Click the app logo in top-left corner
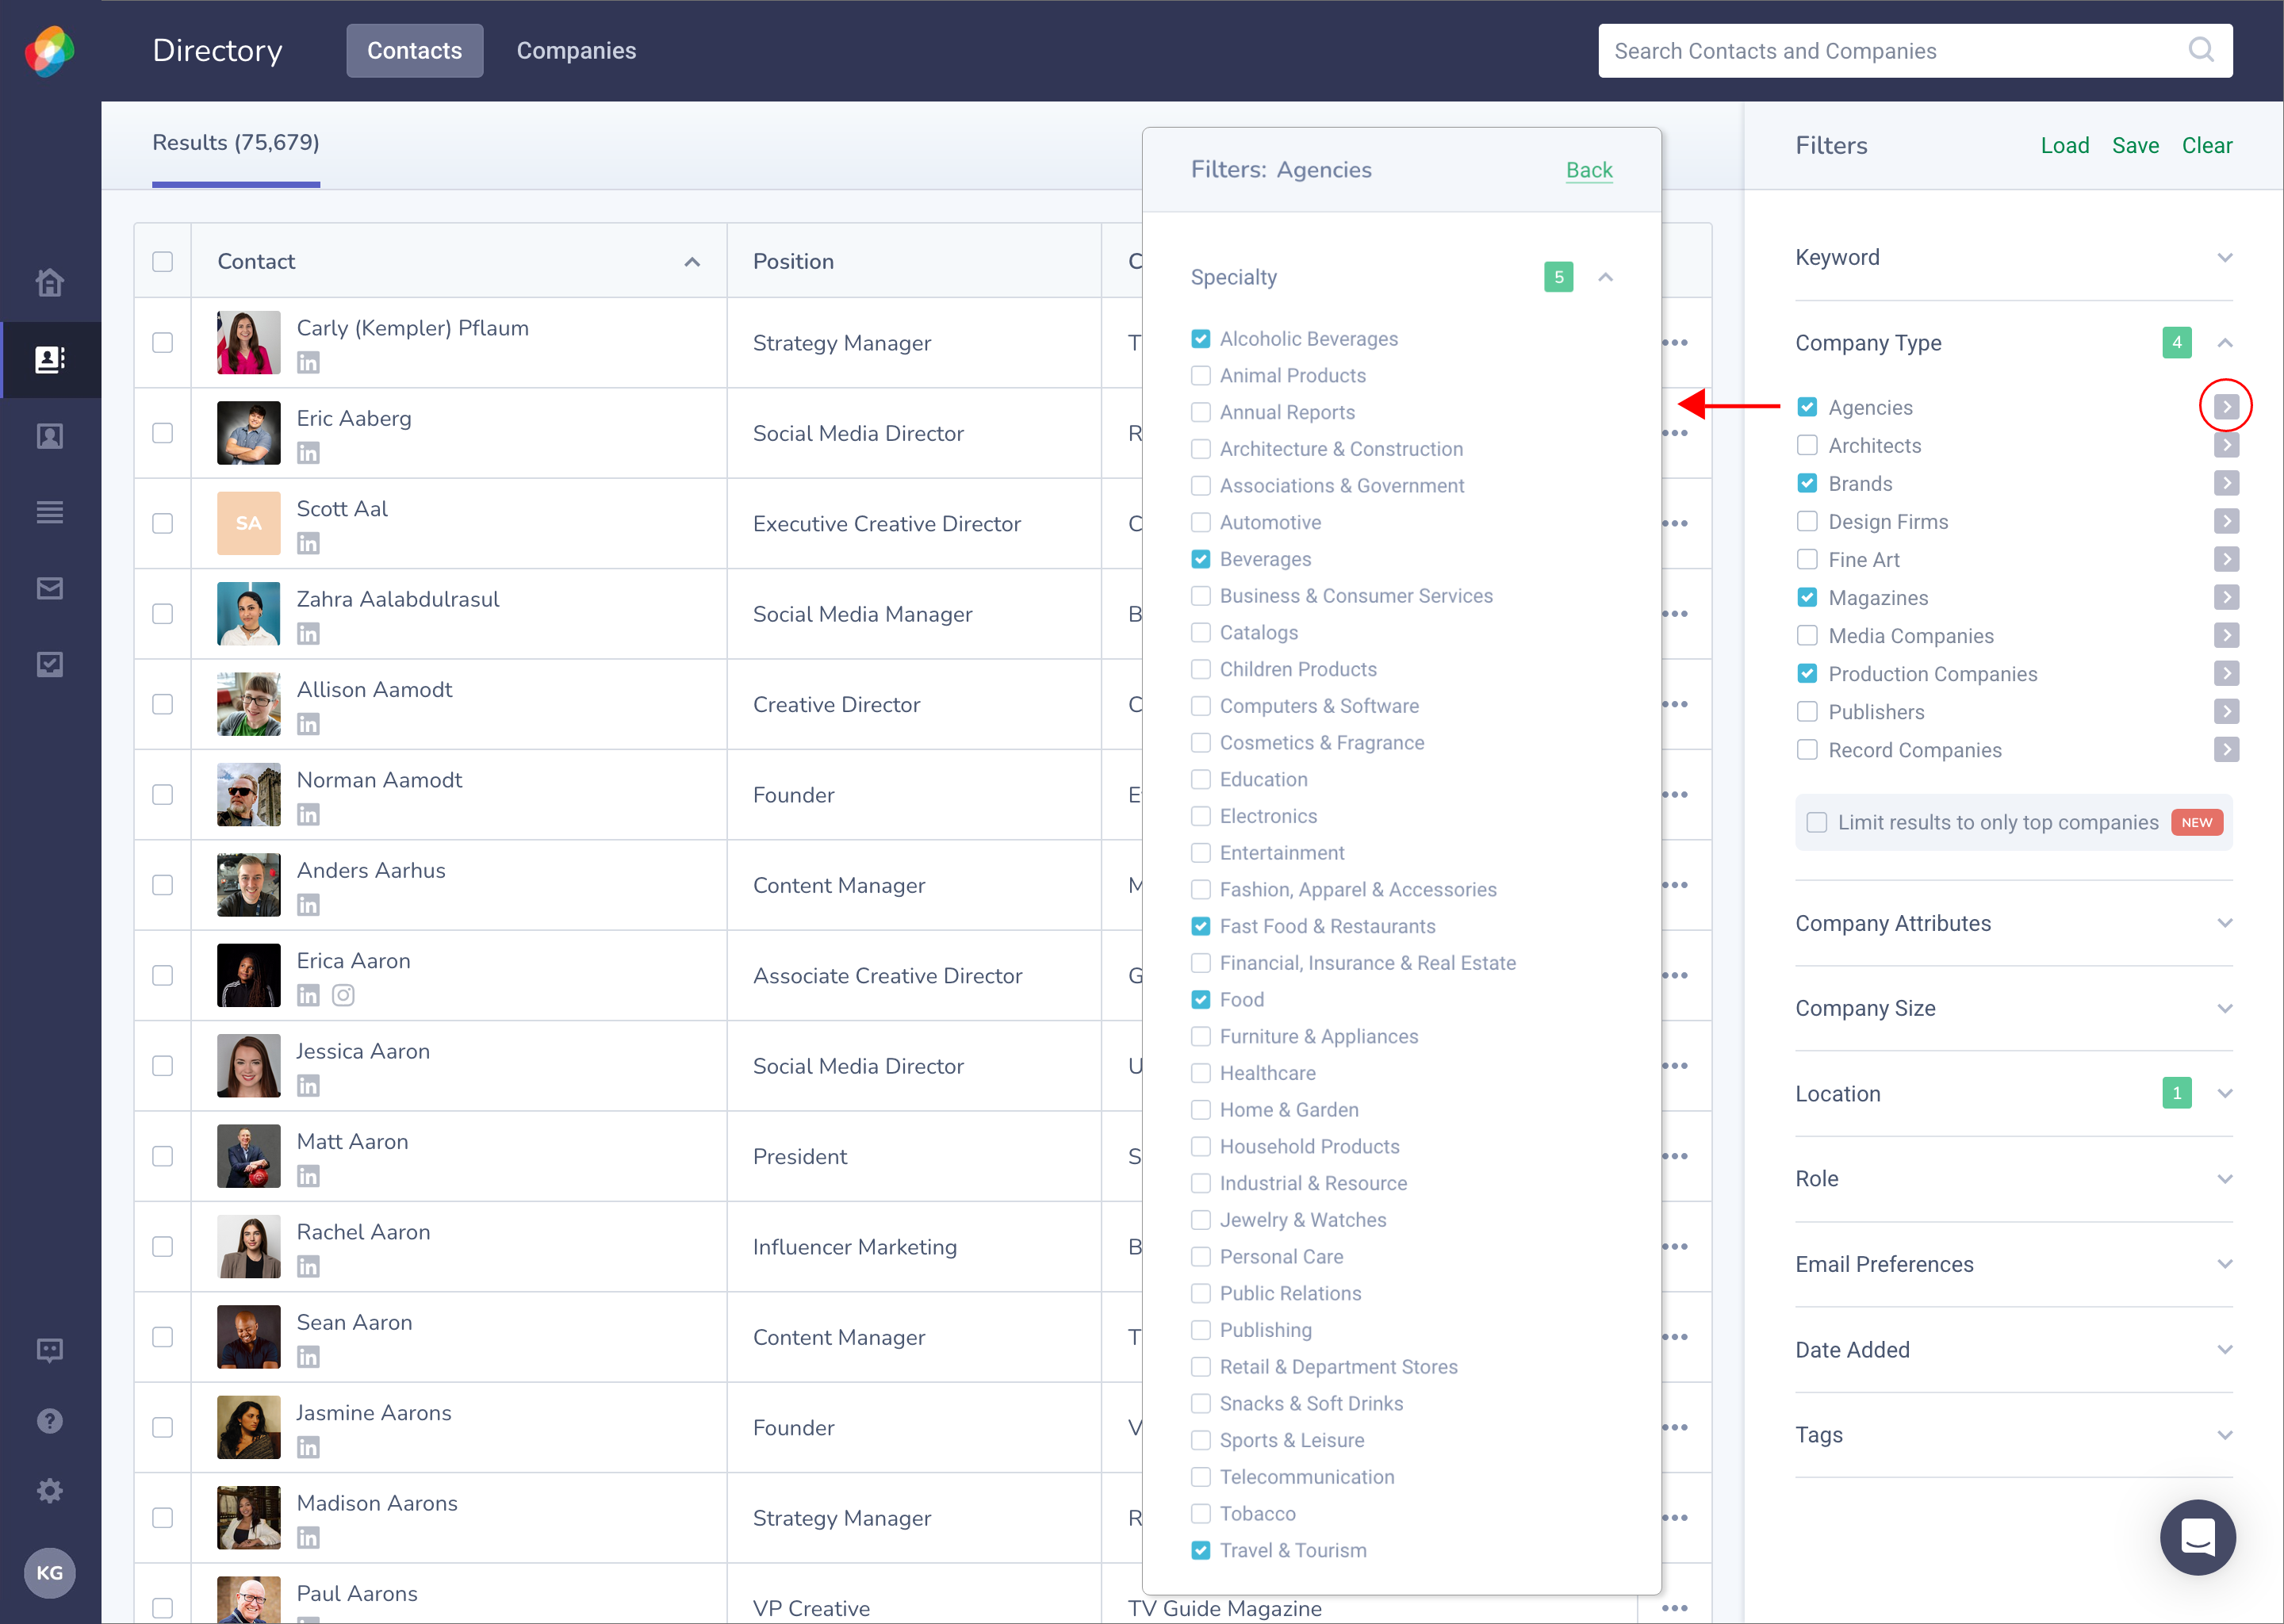This screenshot has width=2284, height=1624. click(50, 51)
